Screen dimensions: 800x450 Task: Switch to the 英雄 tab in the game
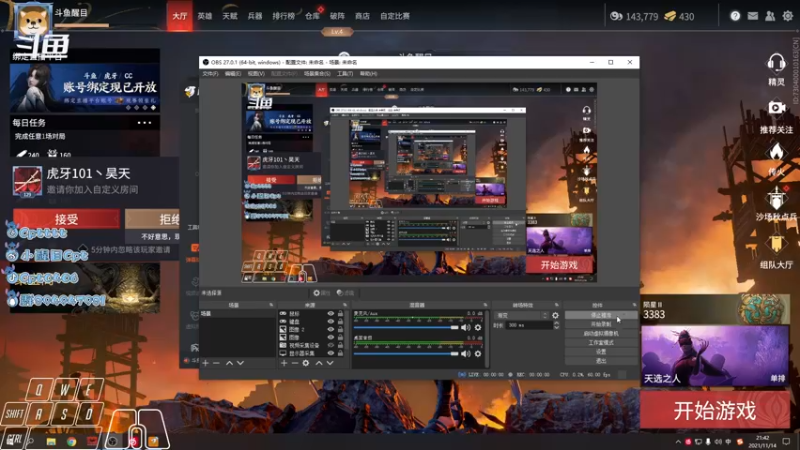pyautogui.click(x=205, y=16)
